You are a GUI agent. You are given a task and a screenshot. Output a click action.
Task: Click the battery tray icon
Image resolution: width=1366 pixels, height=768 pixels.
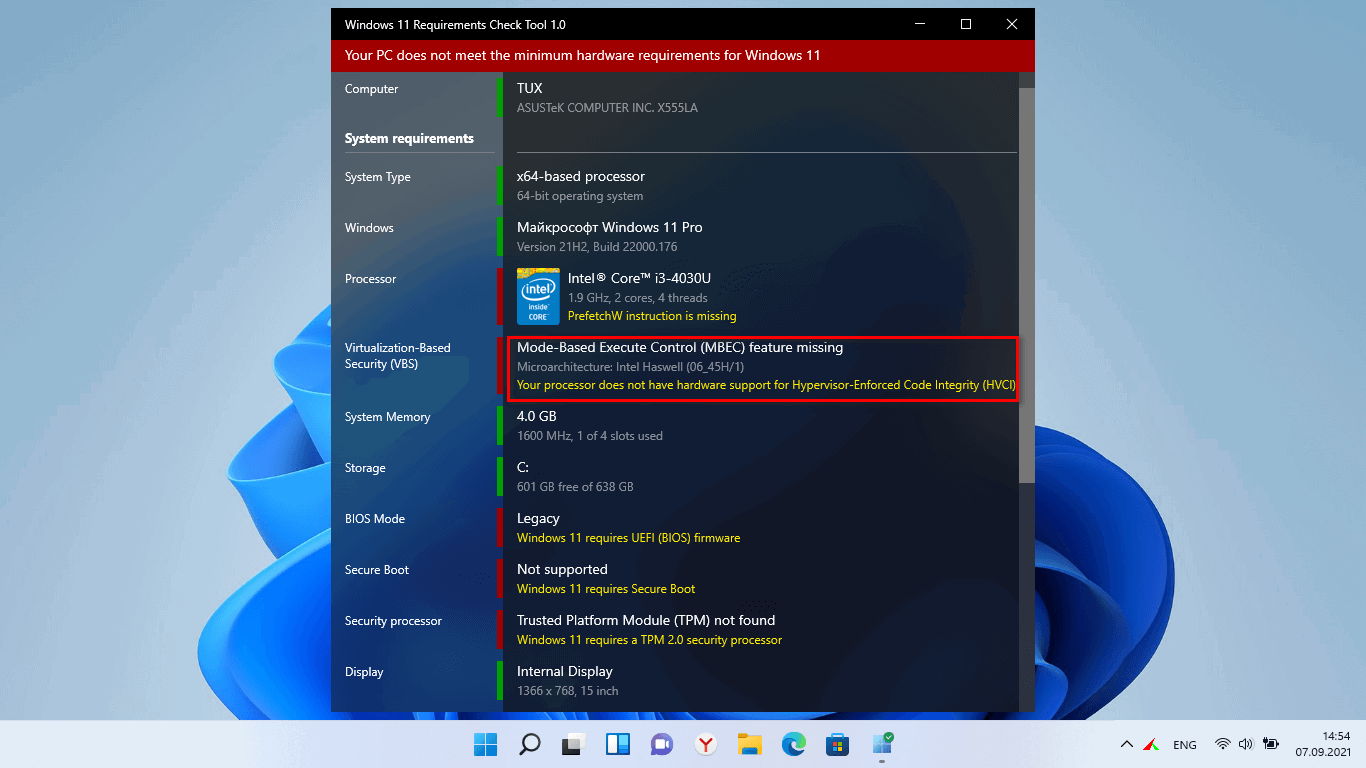click(1271, 744)
